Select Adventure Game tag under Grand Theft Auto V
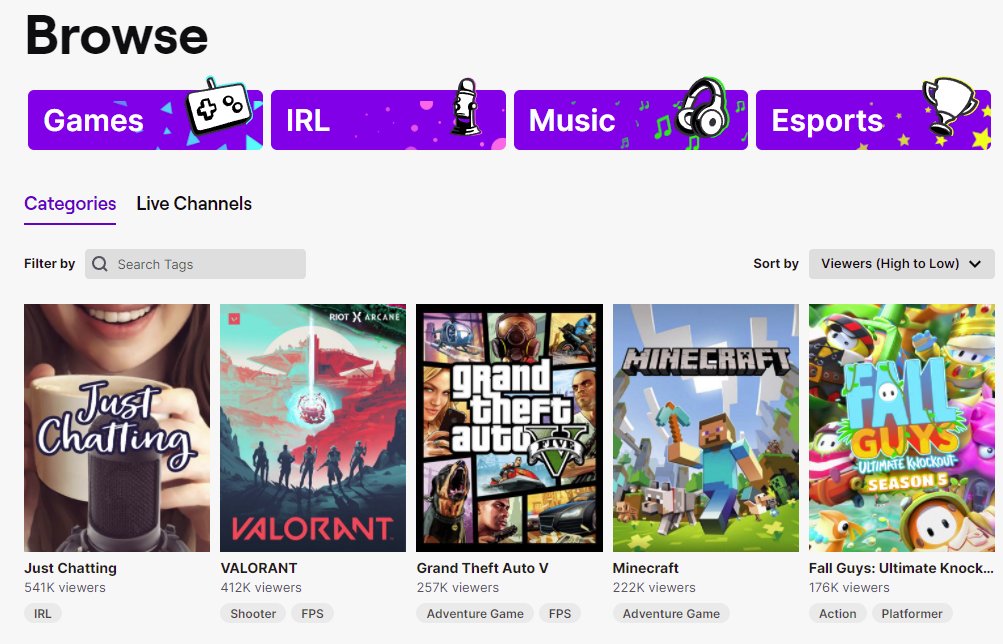 click(x=475, y=613)
